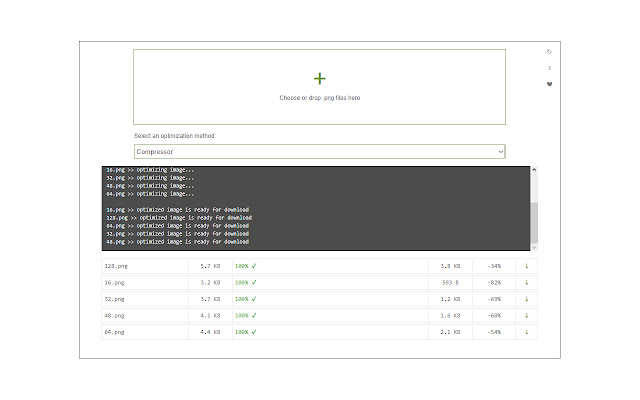The image size is (640, 400).
Task: Click the 128.png file name
Action: (116, 266)
